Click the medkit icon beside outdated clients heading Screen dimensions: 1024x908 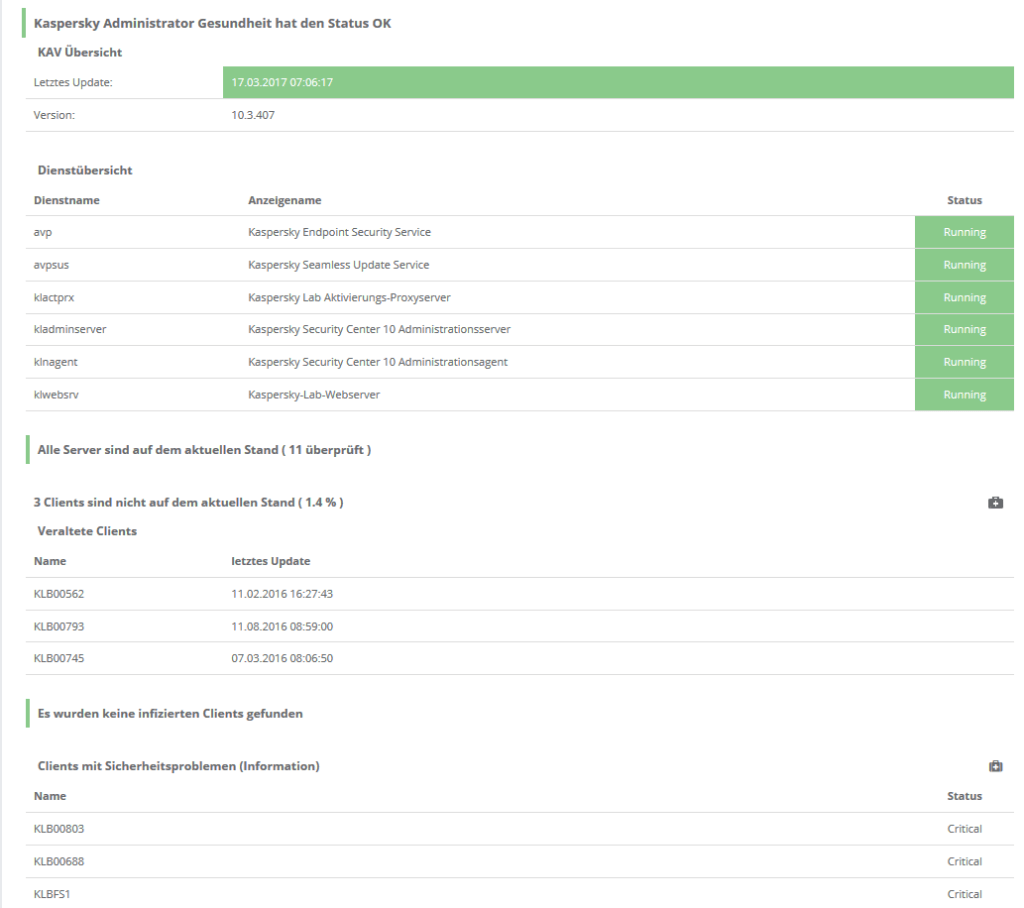tap(995, 502)
